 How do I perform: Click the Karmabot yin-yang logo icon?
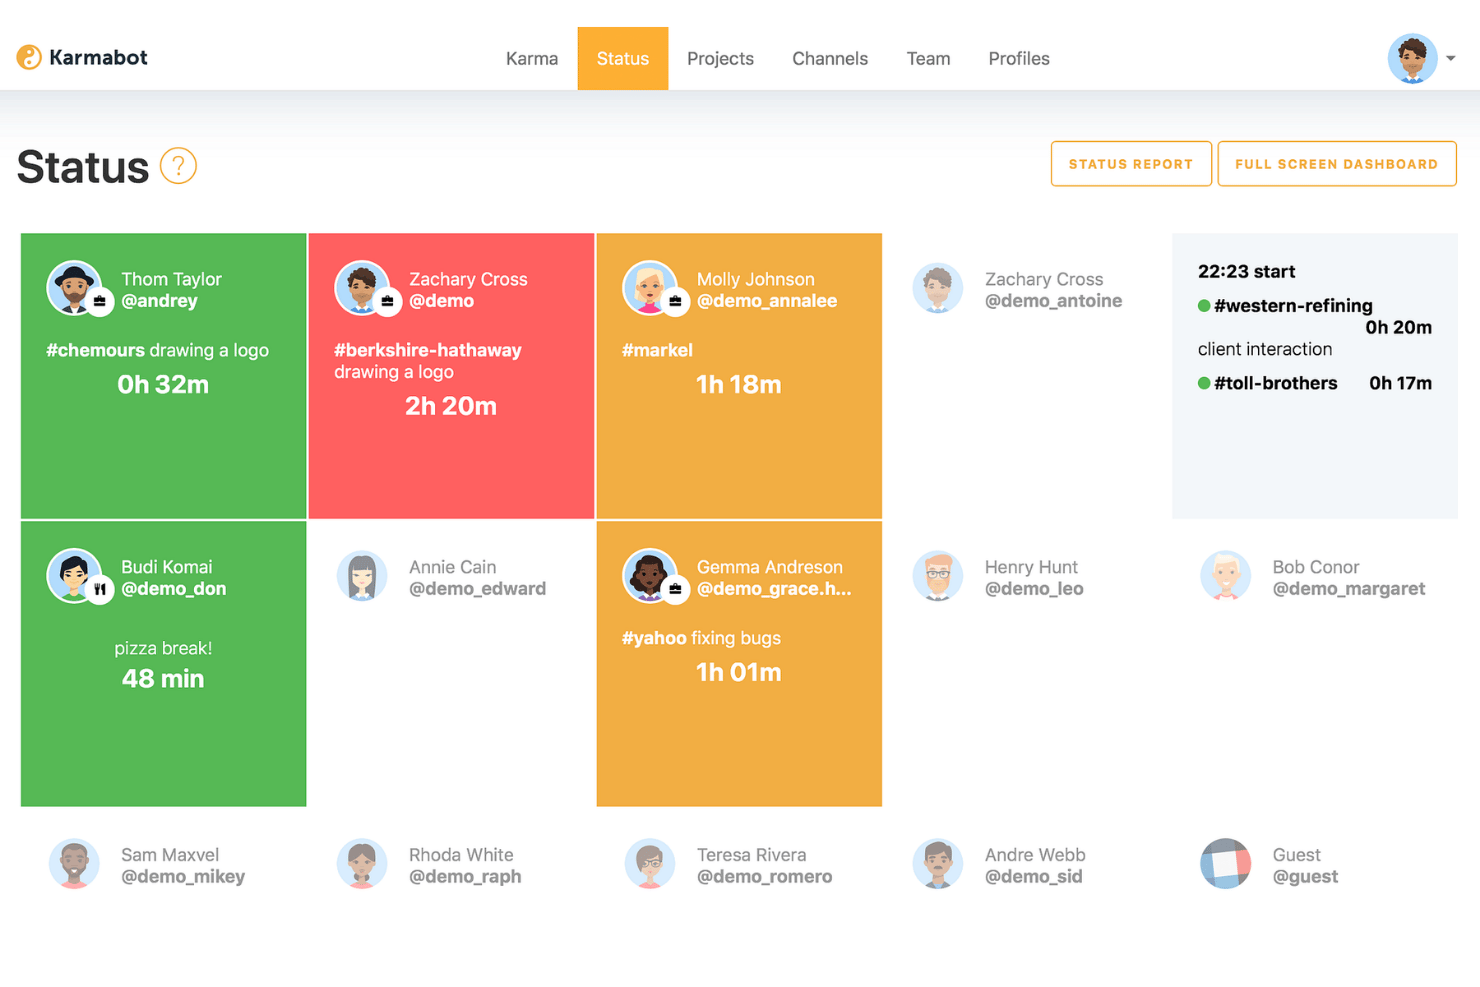(x=29, y=57)
